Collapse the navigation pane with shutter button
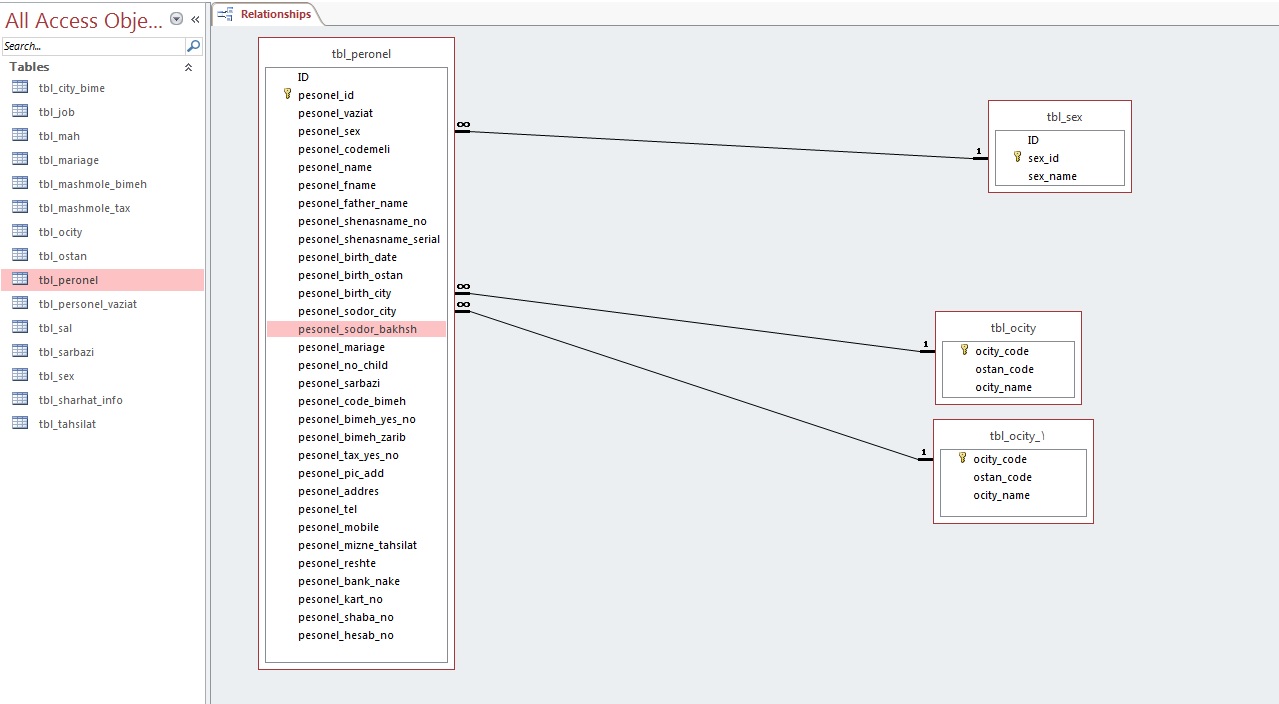The height and width of the screenshot is (704, 1279). pyautogui.click(x=195, y=19)
